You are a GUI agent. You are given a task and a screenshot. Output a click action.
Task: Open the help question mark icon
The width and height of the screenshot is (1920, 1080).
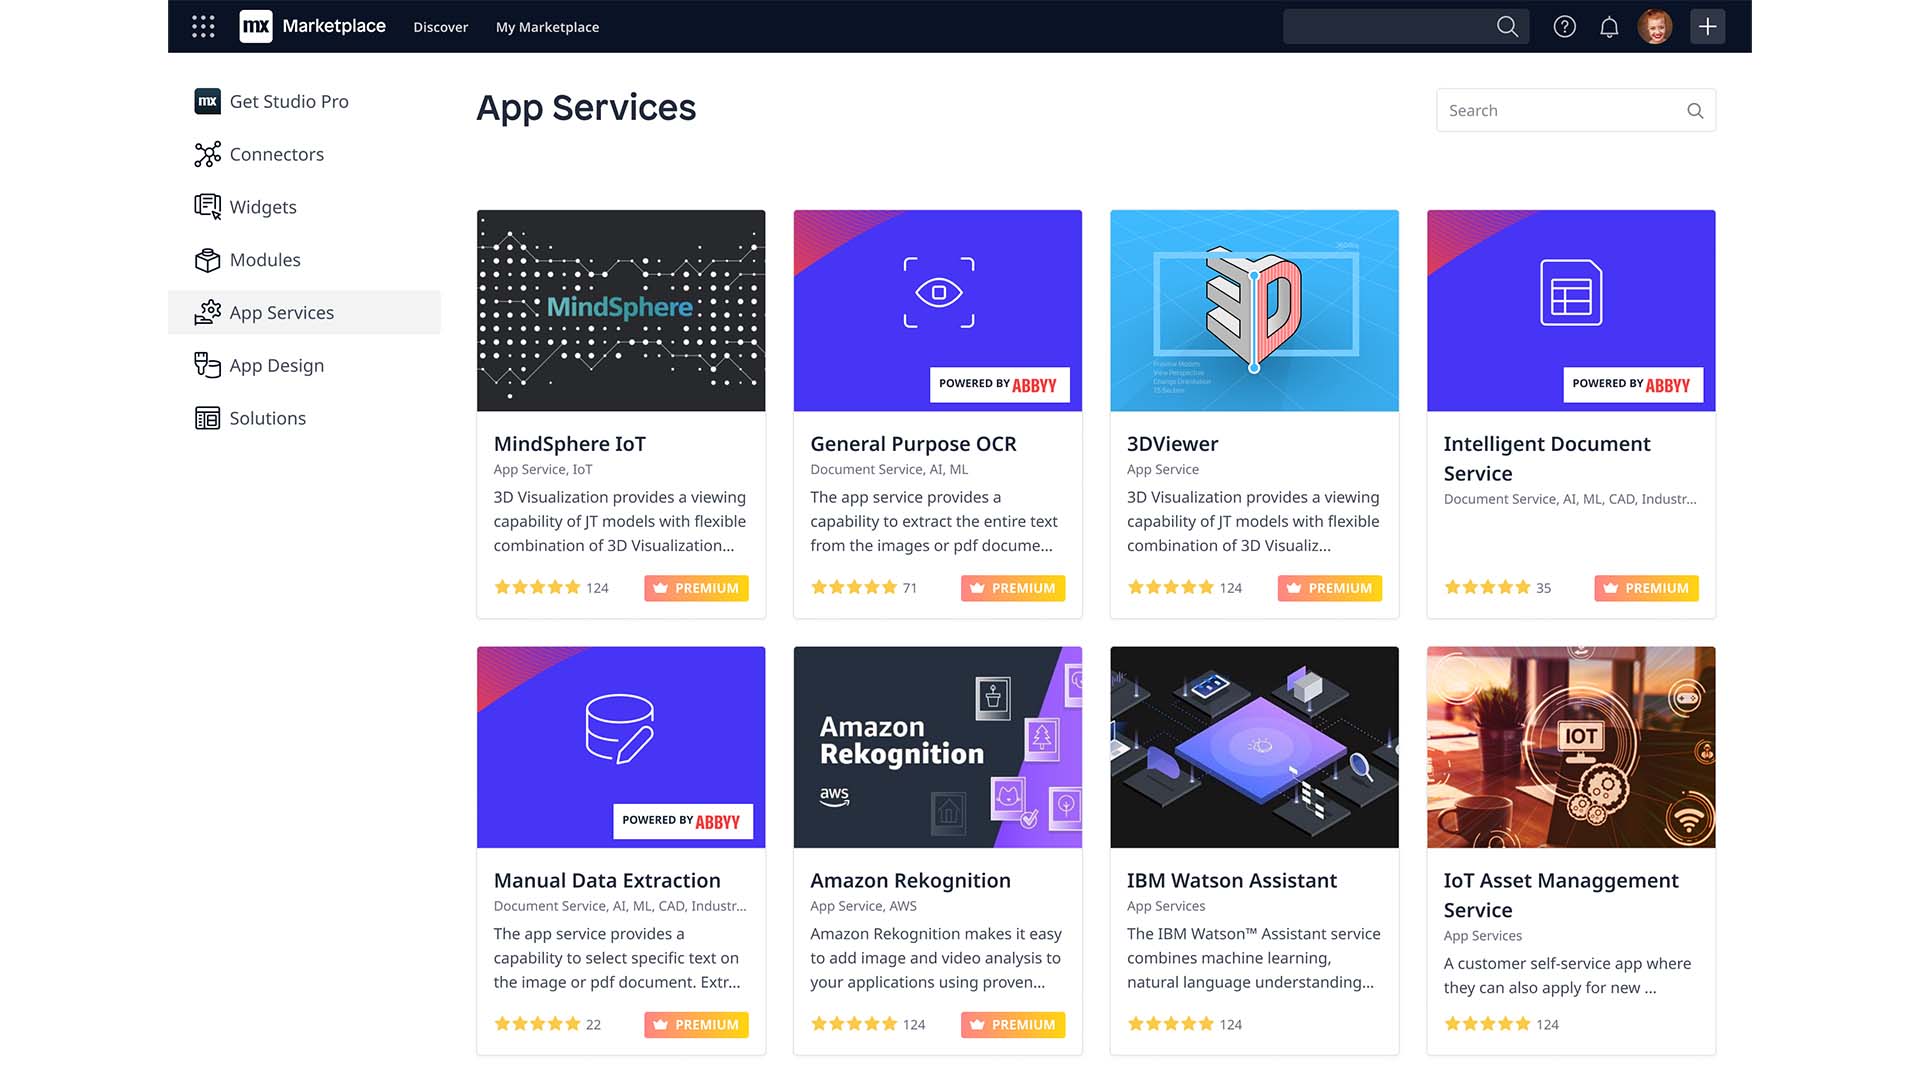point(1564,26)
